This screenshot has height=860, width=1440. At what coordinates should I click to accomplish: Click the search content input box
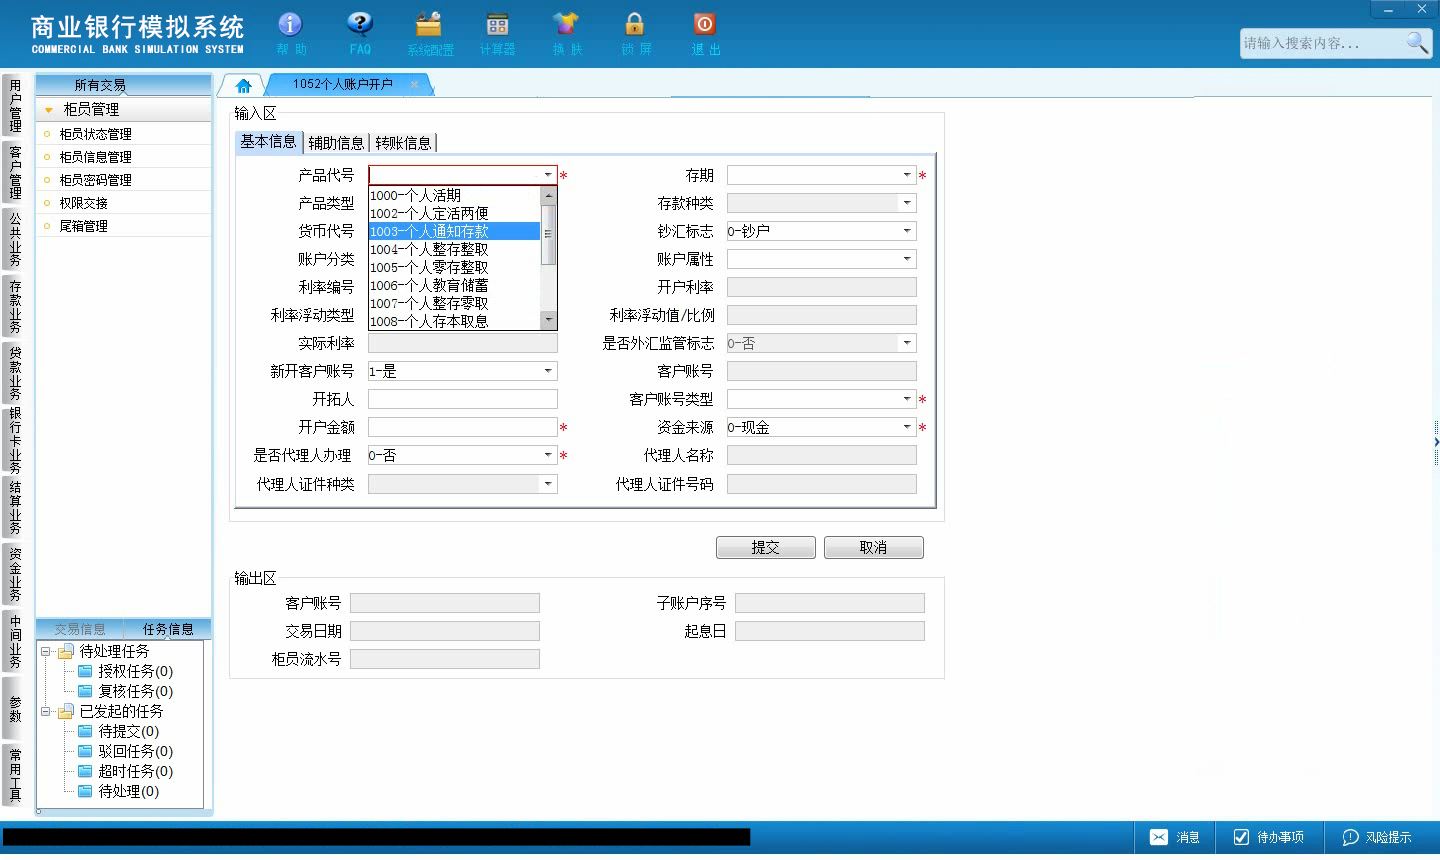(x=1321, y=43)
